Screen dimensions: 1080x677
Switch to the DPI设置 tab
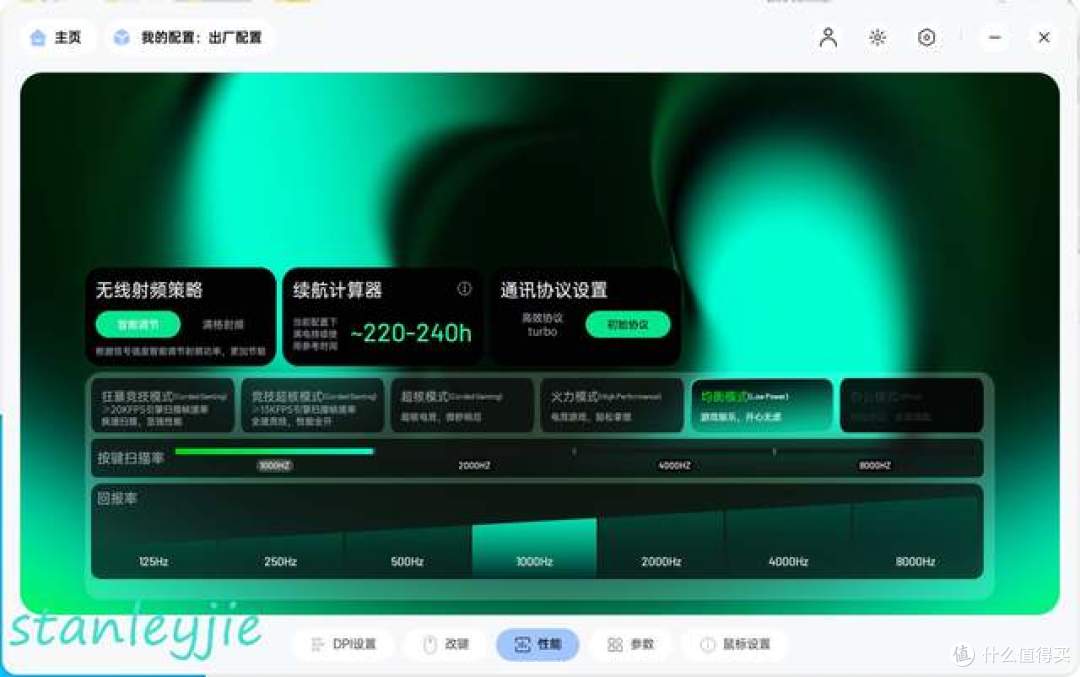click(x=343, y=644)
